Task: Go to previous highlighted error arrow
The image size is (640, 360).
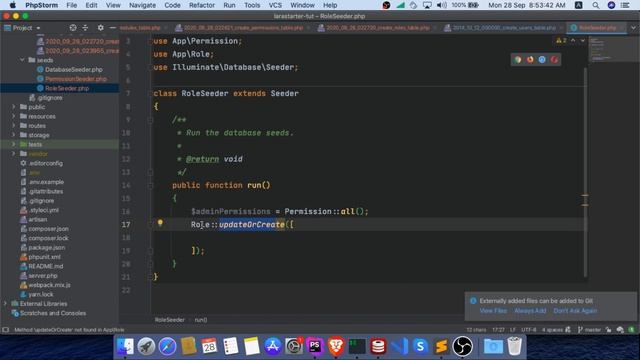Action: [573, 40]
